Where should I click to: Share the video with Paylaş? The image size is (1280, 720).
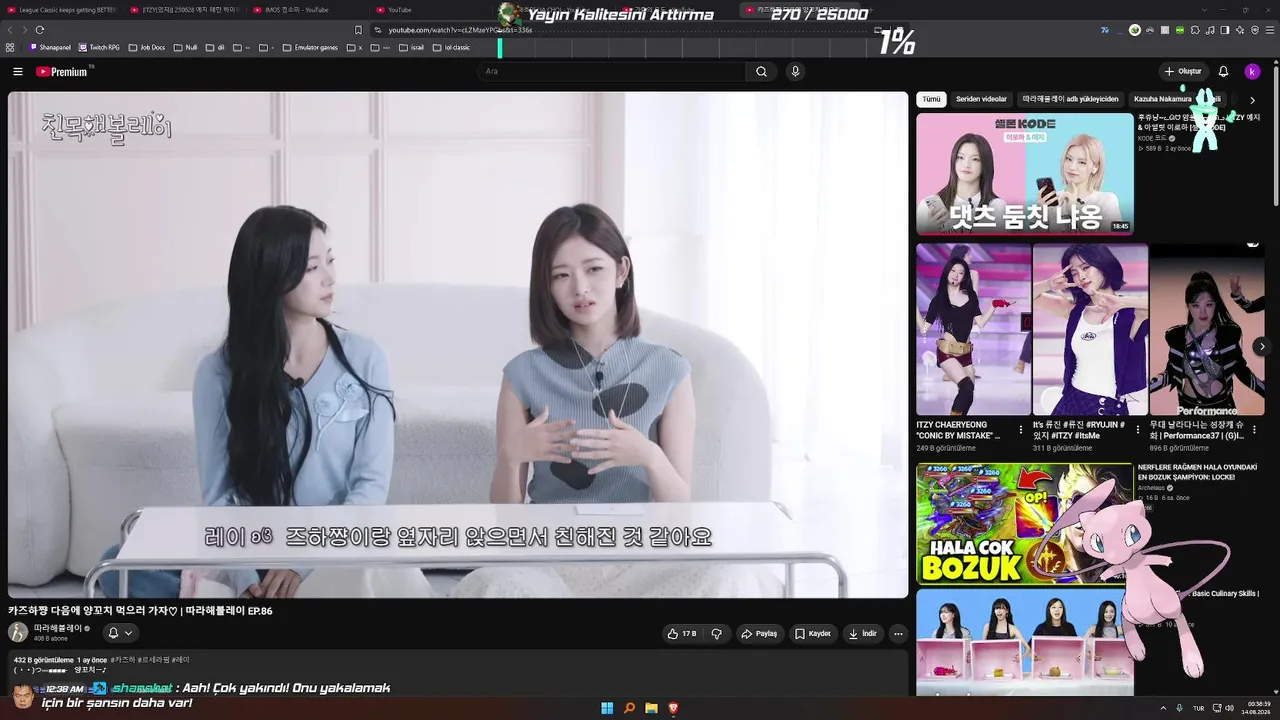759,633
